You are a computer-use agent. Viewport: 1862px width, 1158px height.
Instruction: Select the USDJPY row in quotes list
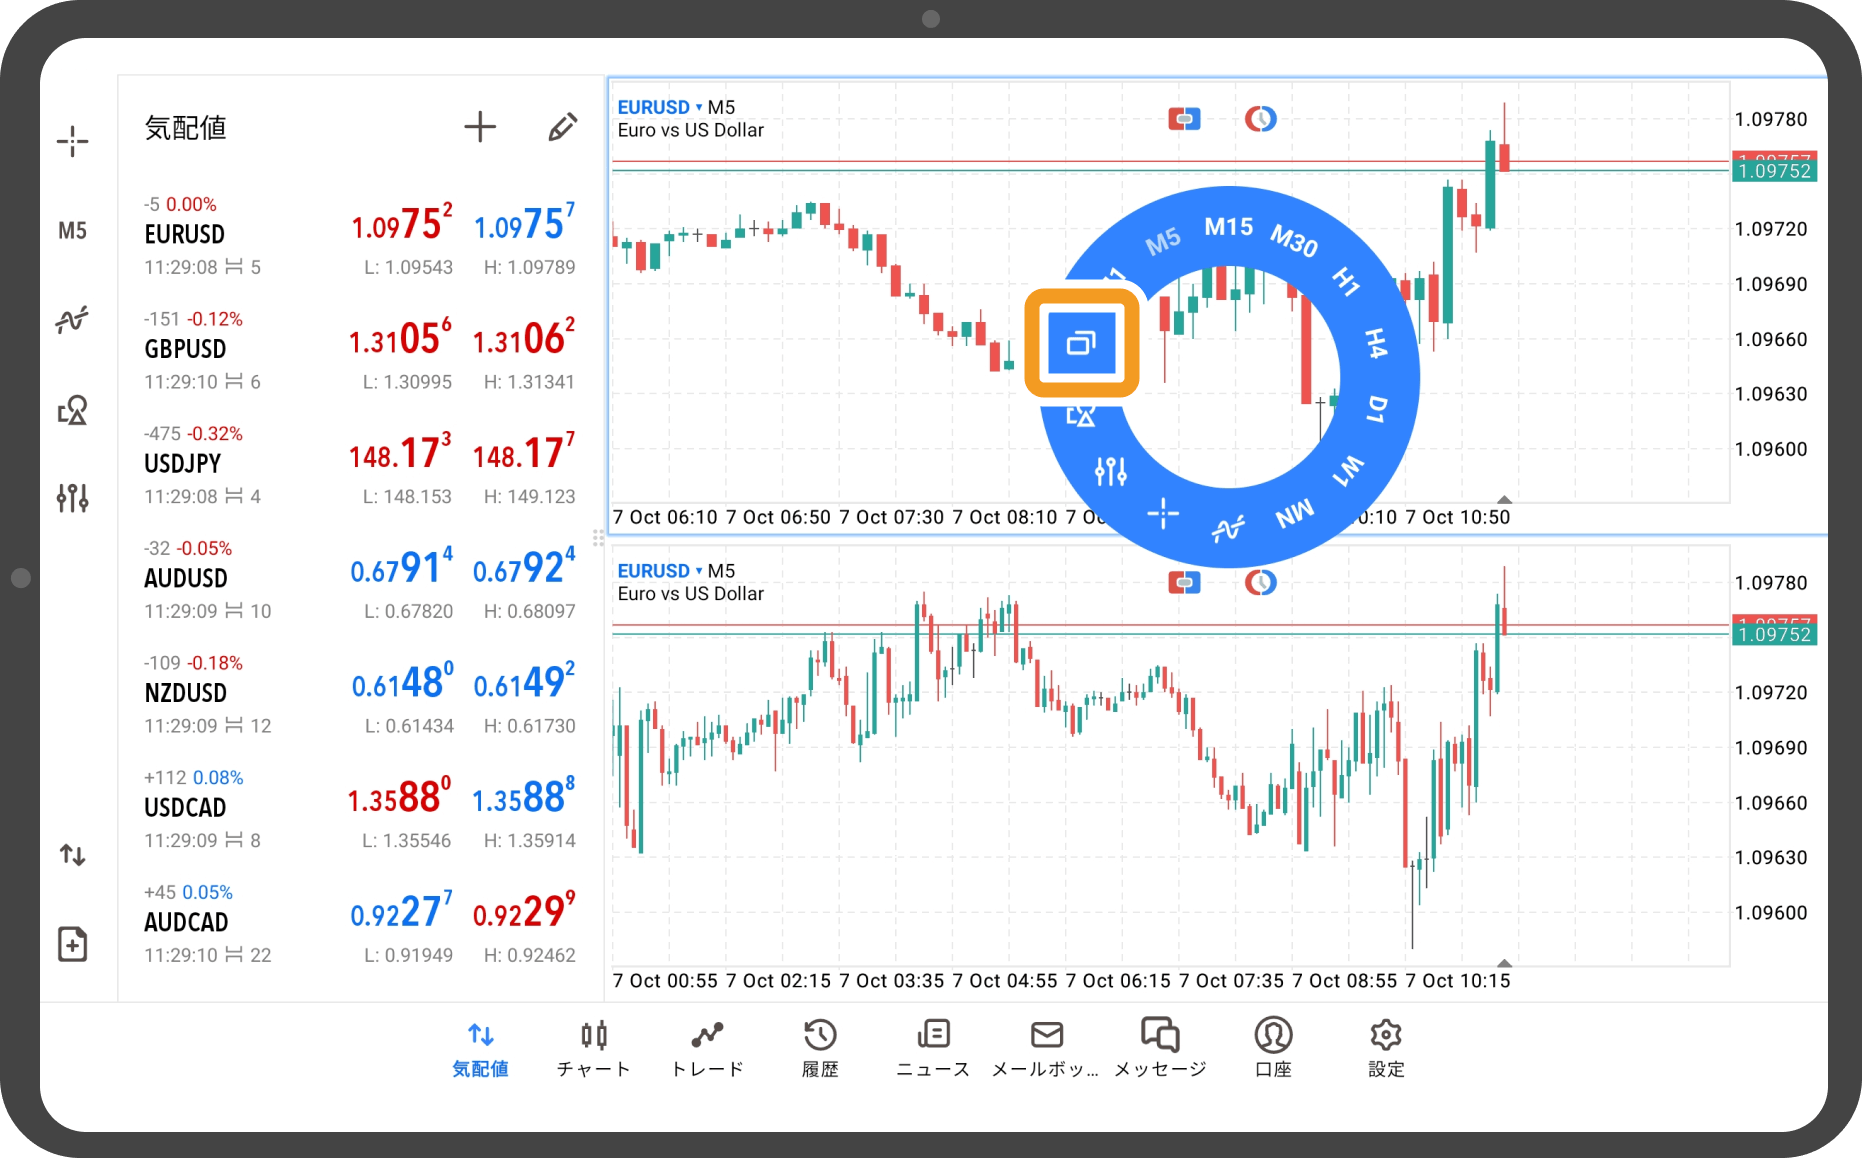[360, 465]
